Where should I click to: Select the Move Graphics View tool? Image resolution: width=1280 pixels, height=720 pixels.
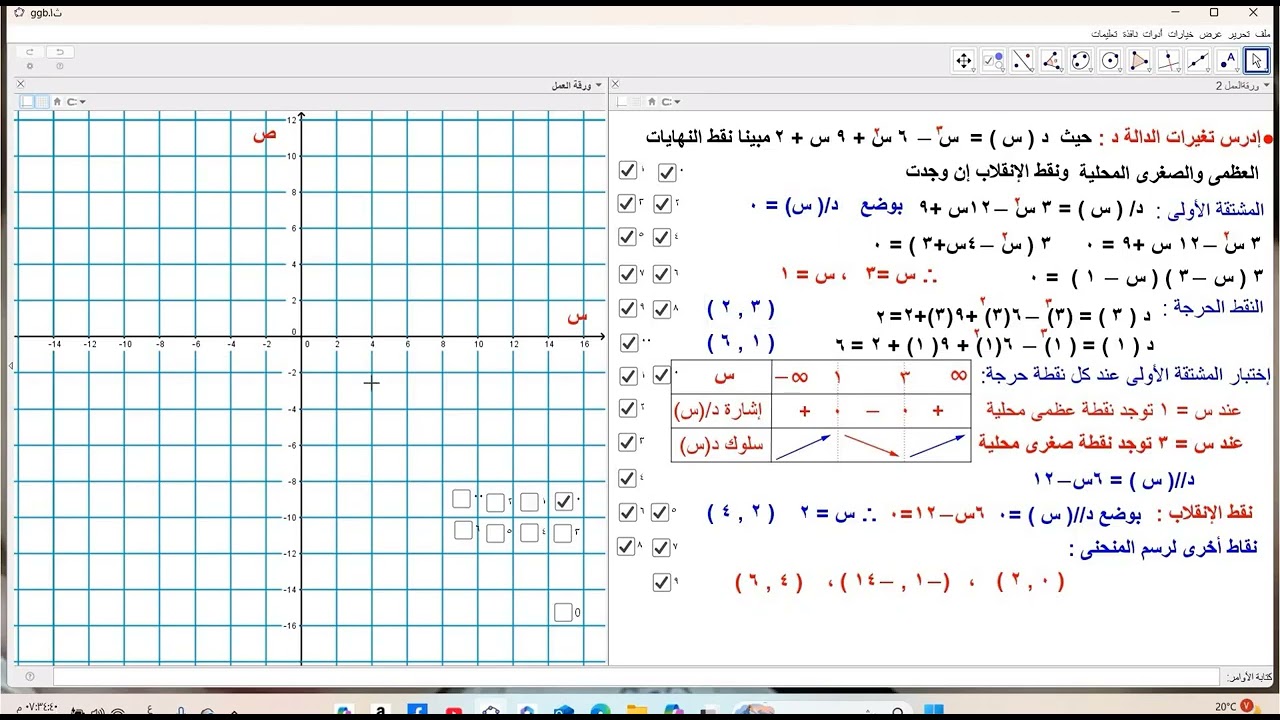point(964,61)
